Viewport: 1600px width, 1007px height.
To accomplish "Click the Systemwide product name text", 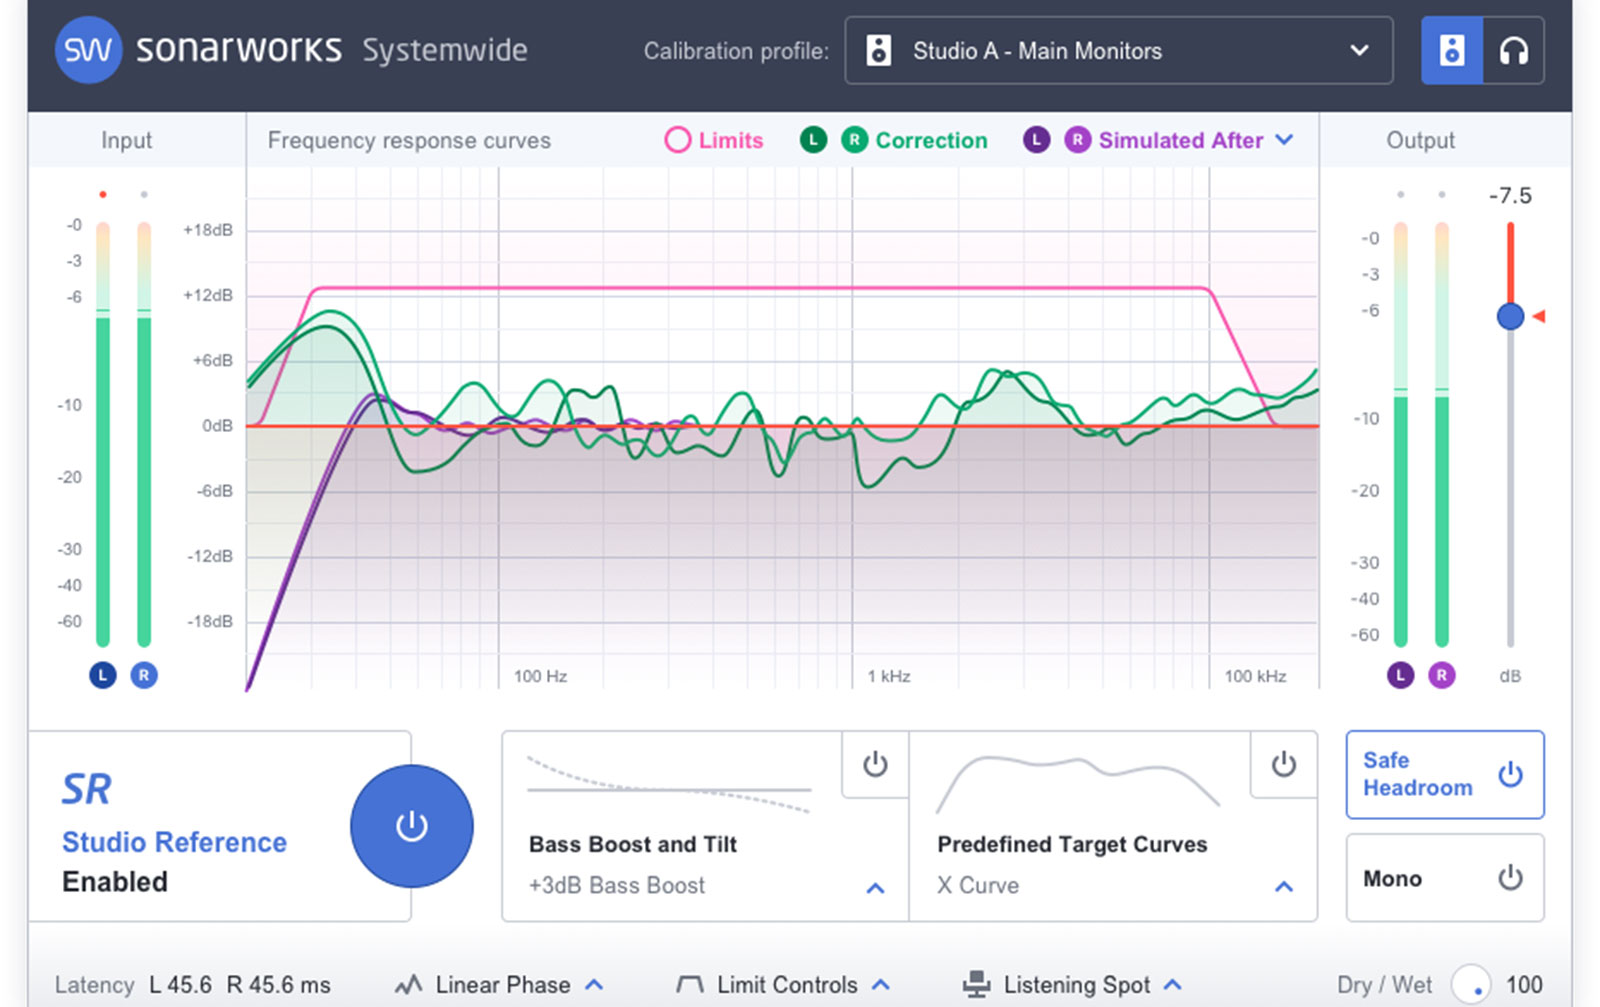I will [x=445, y=50].
